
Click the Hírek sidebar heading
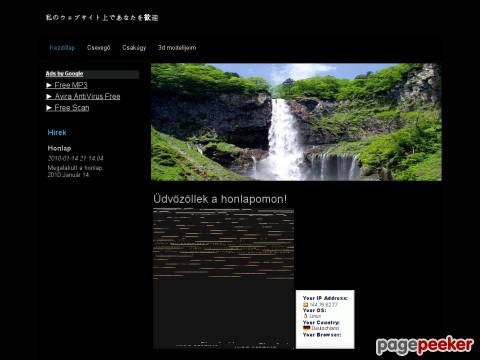coord(57,133)
